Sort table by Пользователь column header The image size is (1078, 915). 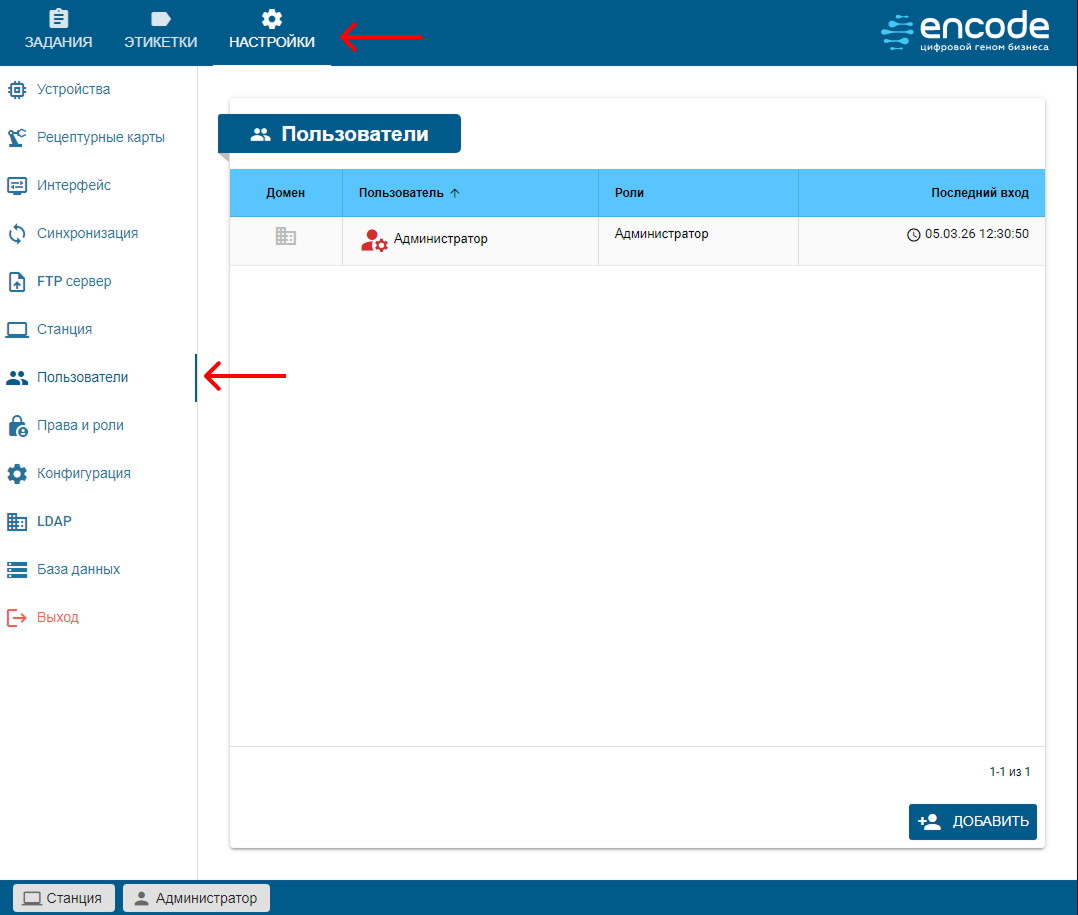pyautogui.click(x=401, y=193)
